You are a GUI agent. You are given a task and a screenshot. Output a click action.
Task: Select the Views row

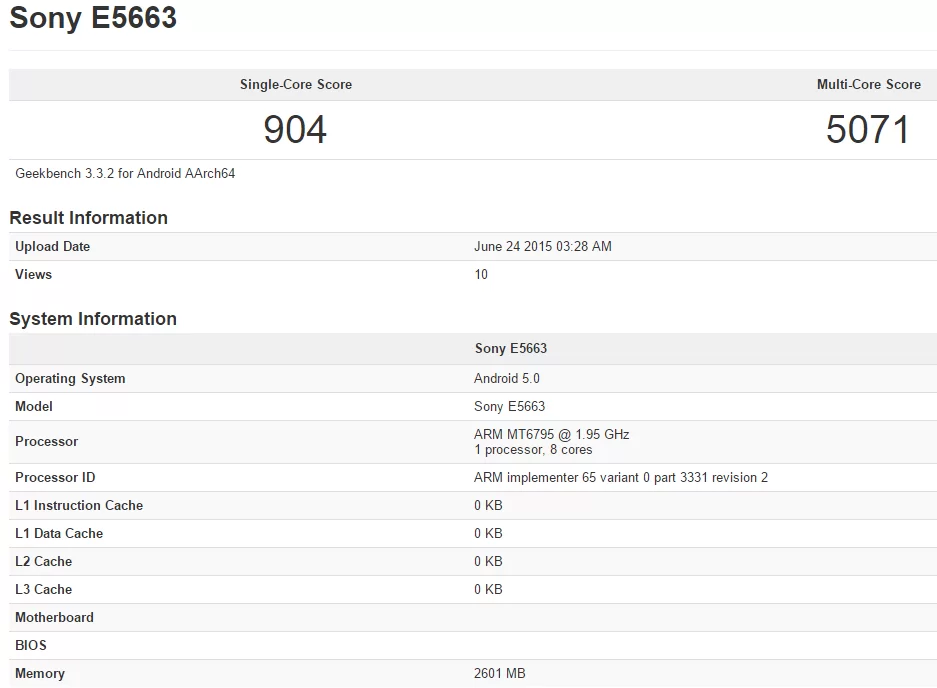[x=33, y=274]
